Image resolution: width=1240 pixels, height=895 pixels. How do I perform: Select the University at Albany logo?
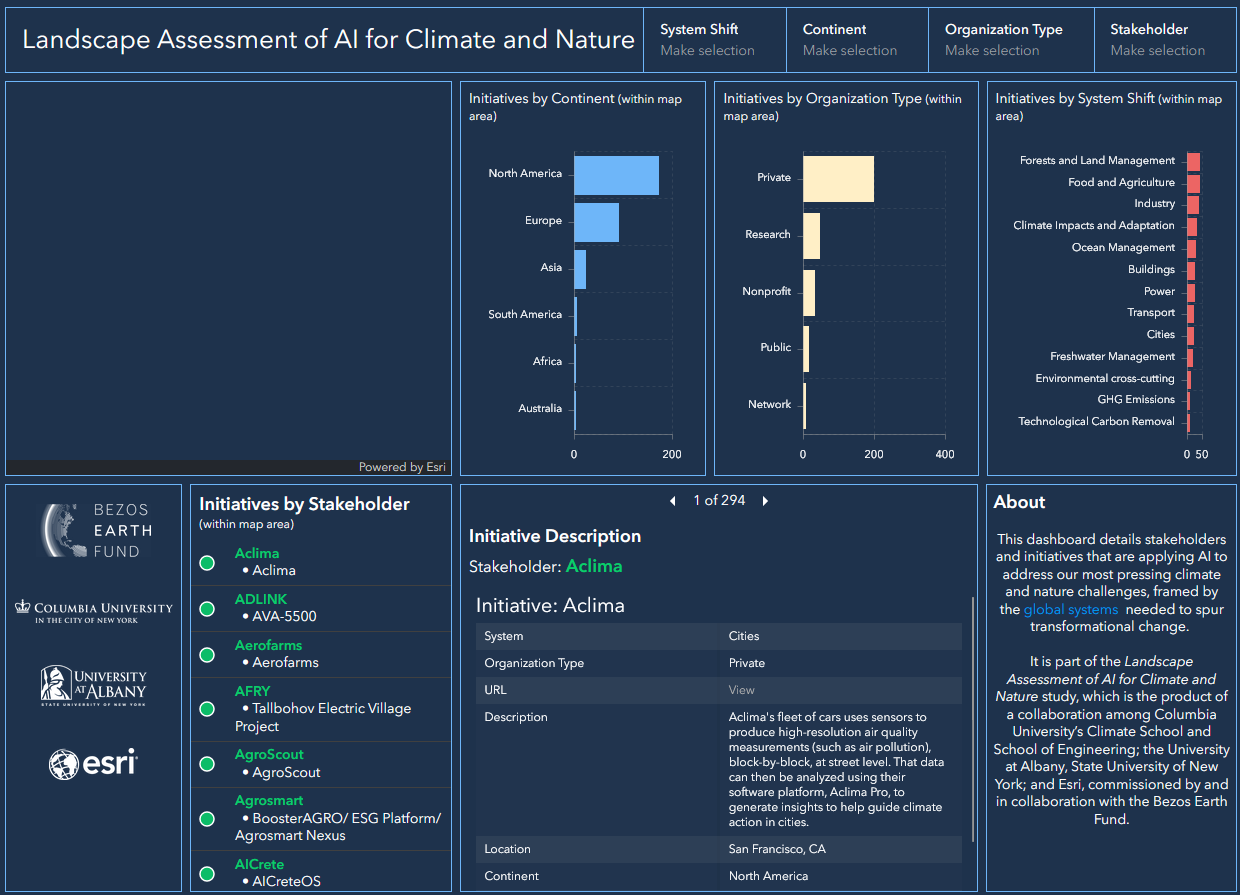(93, 686)
